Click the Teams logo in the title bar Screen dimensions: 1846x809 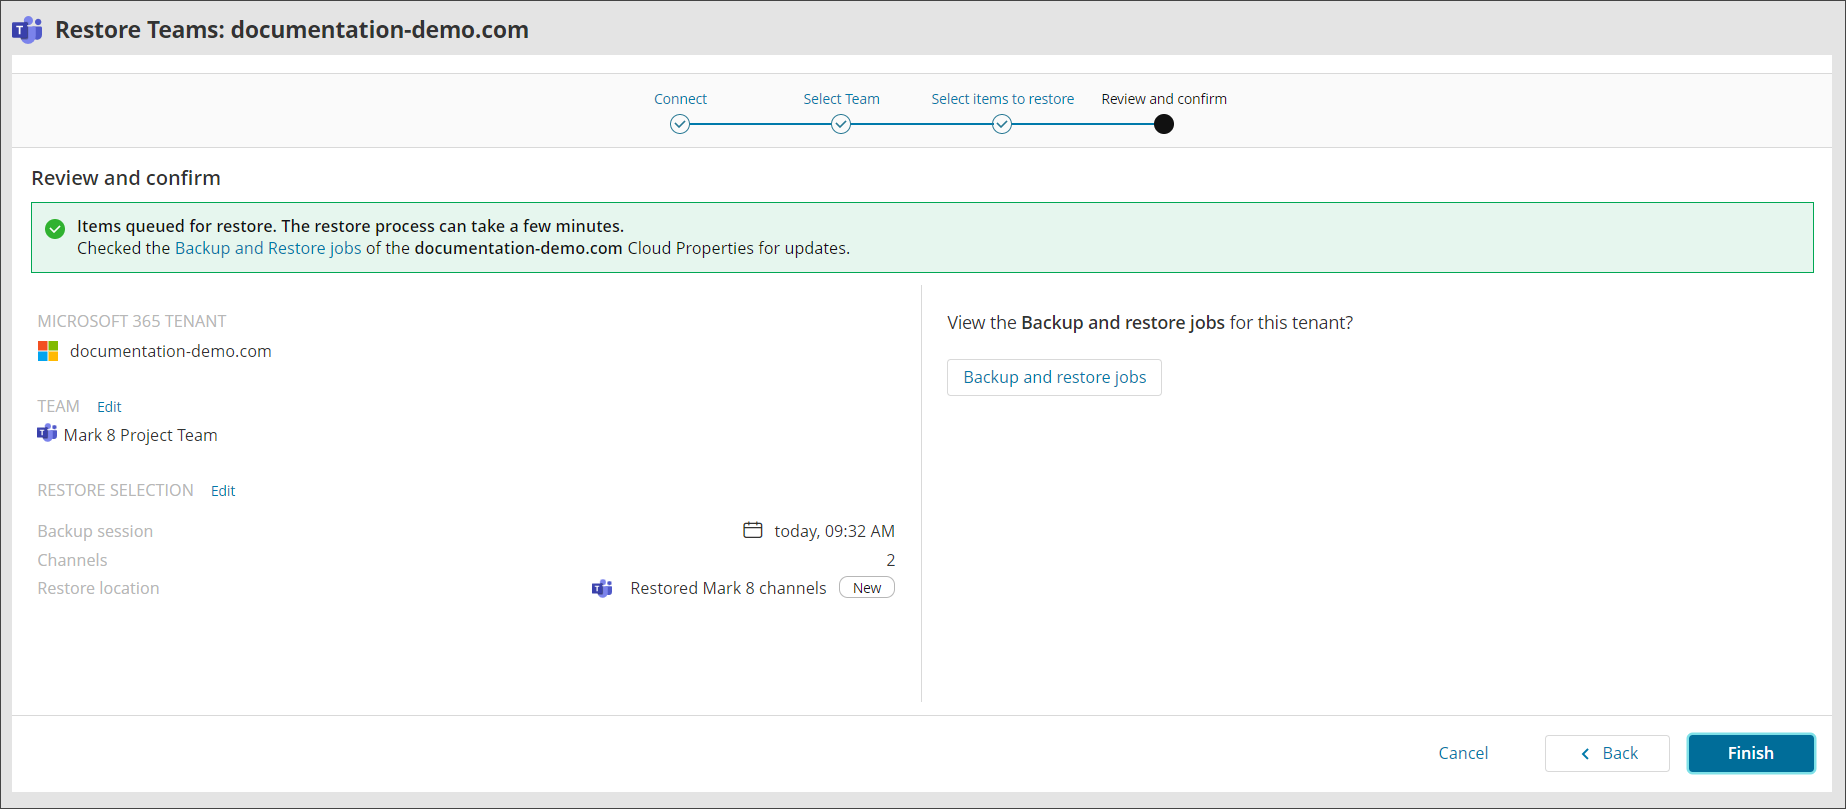click(27, 30)
